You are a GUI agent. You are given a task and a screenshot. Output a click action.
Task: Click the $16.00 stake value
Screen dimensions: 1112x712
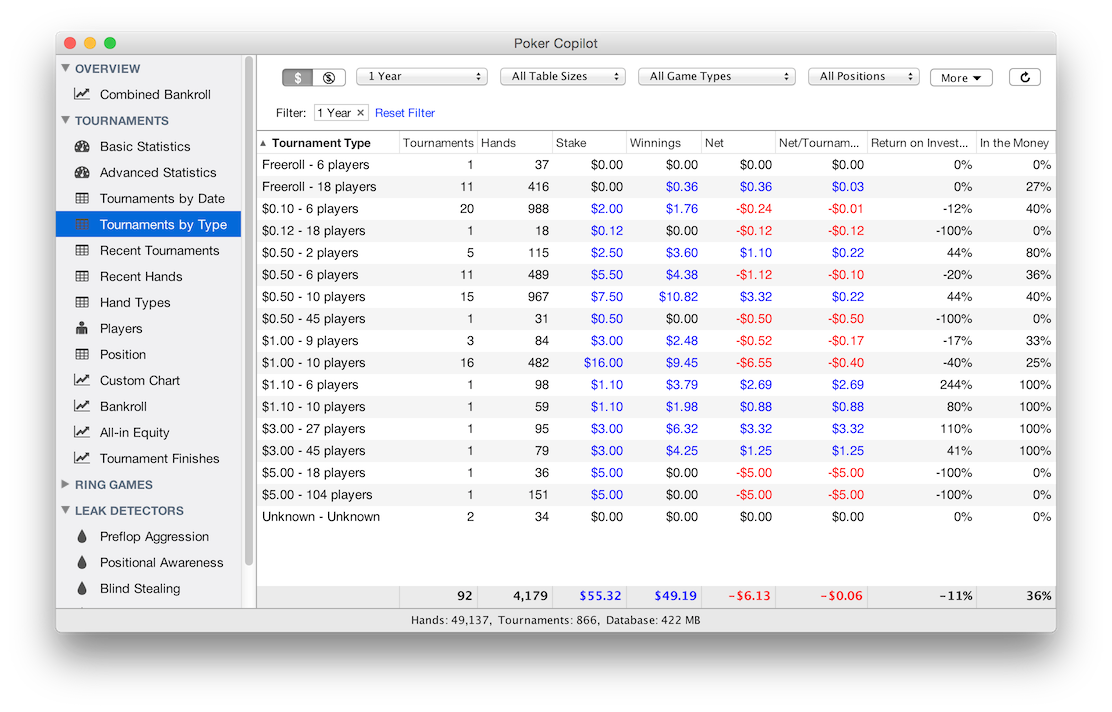(604, 362)
